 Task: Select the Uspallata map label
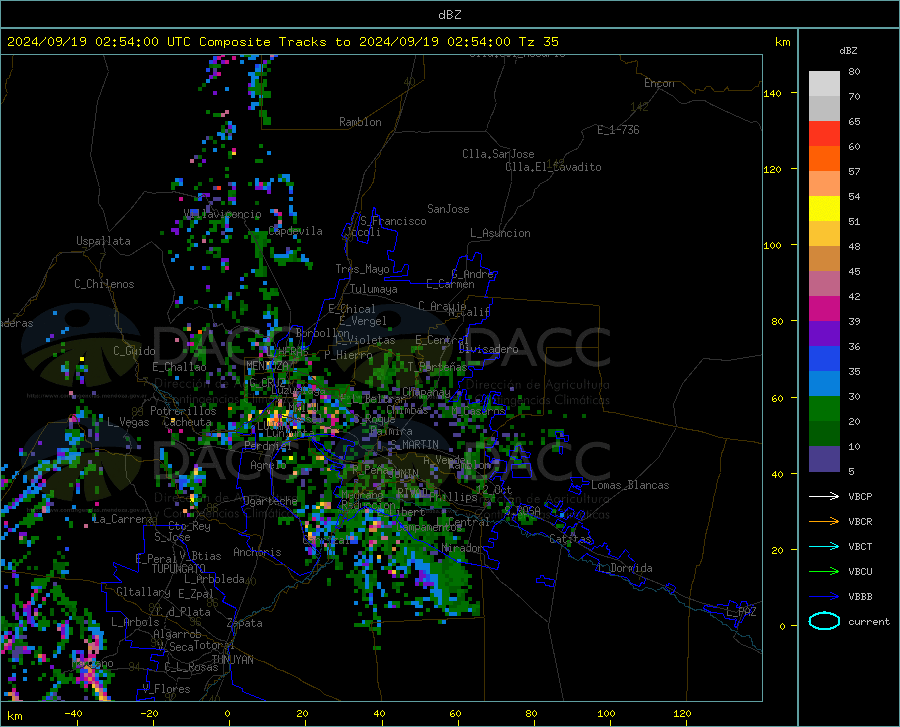[x=103, y=241]
